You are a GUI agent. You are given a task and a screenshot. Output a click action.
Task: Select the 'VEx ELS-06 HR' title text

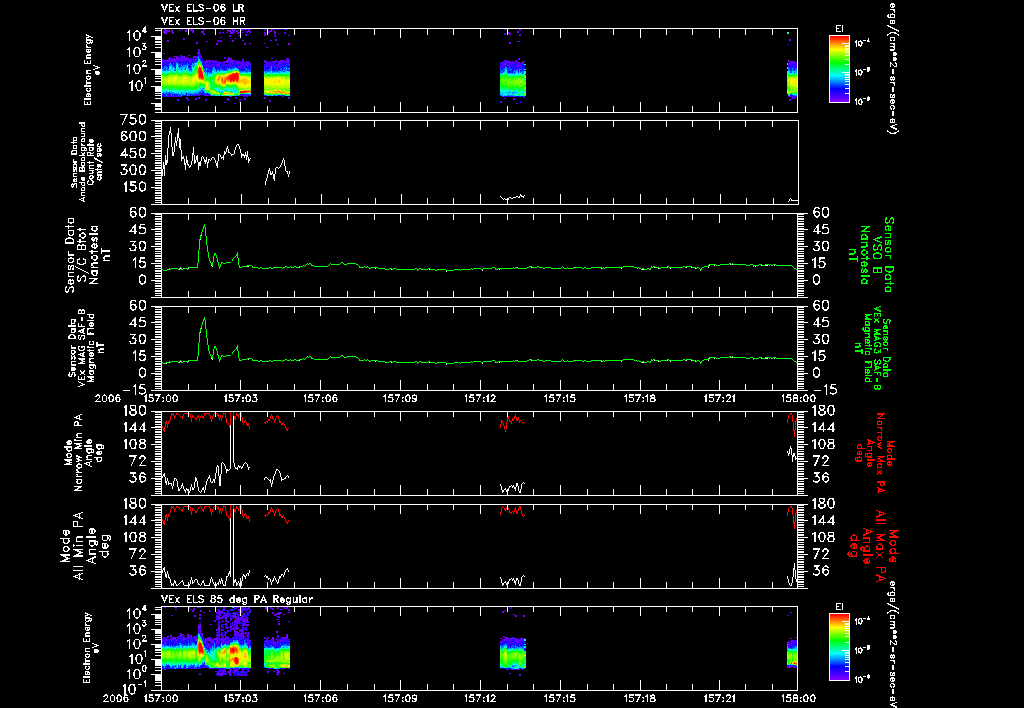coord(202,22)
